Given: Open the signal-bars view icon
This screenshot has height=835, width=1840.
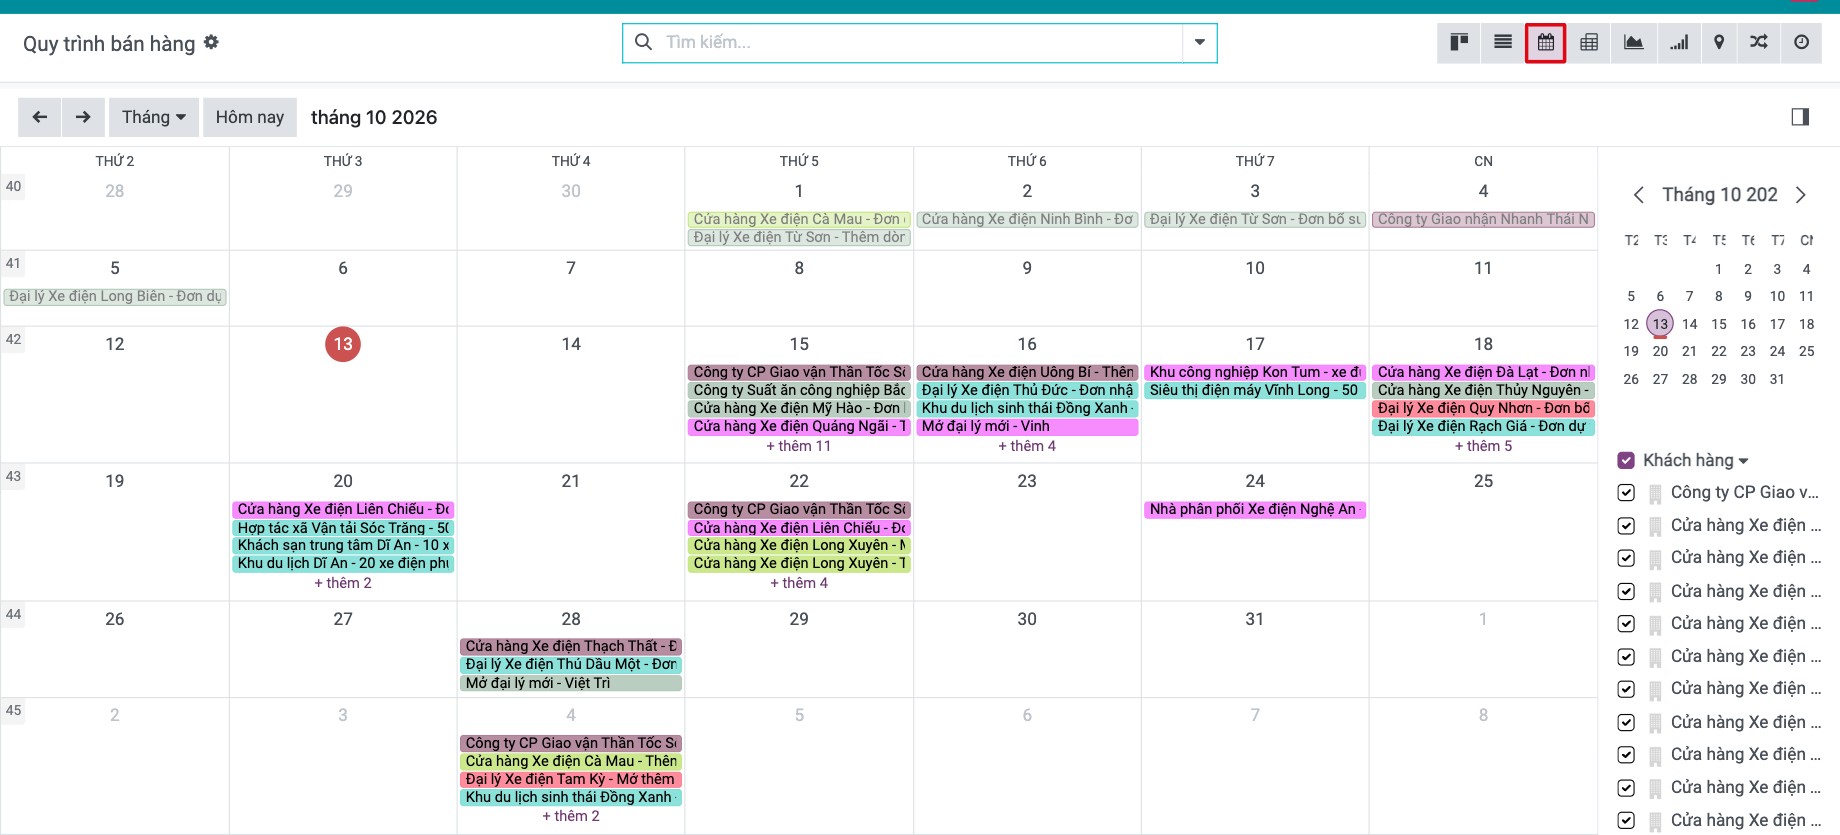Looking at the screenshot, I should (x=1679, y=42).
